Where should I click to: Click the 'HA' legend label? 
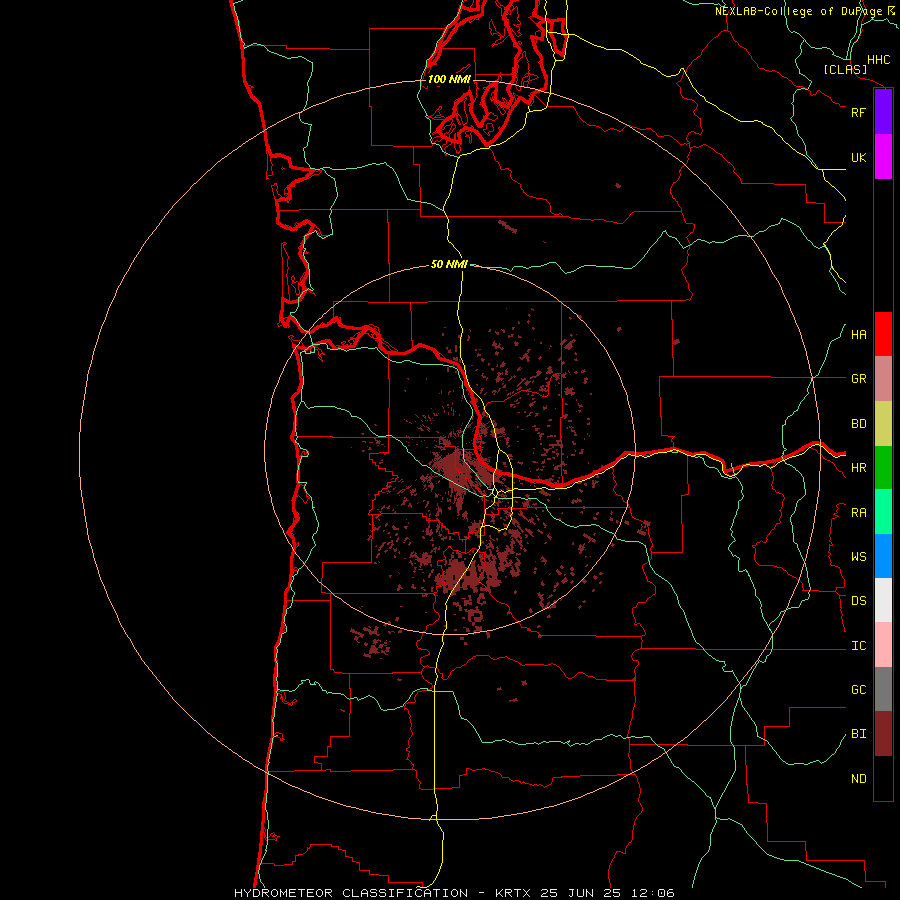[858, 335]
